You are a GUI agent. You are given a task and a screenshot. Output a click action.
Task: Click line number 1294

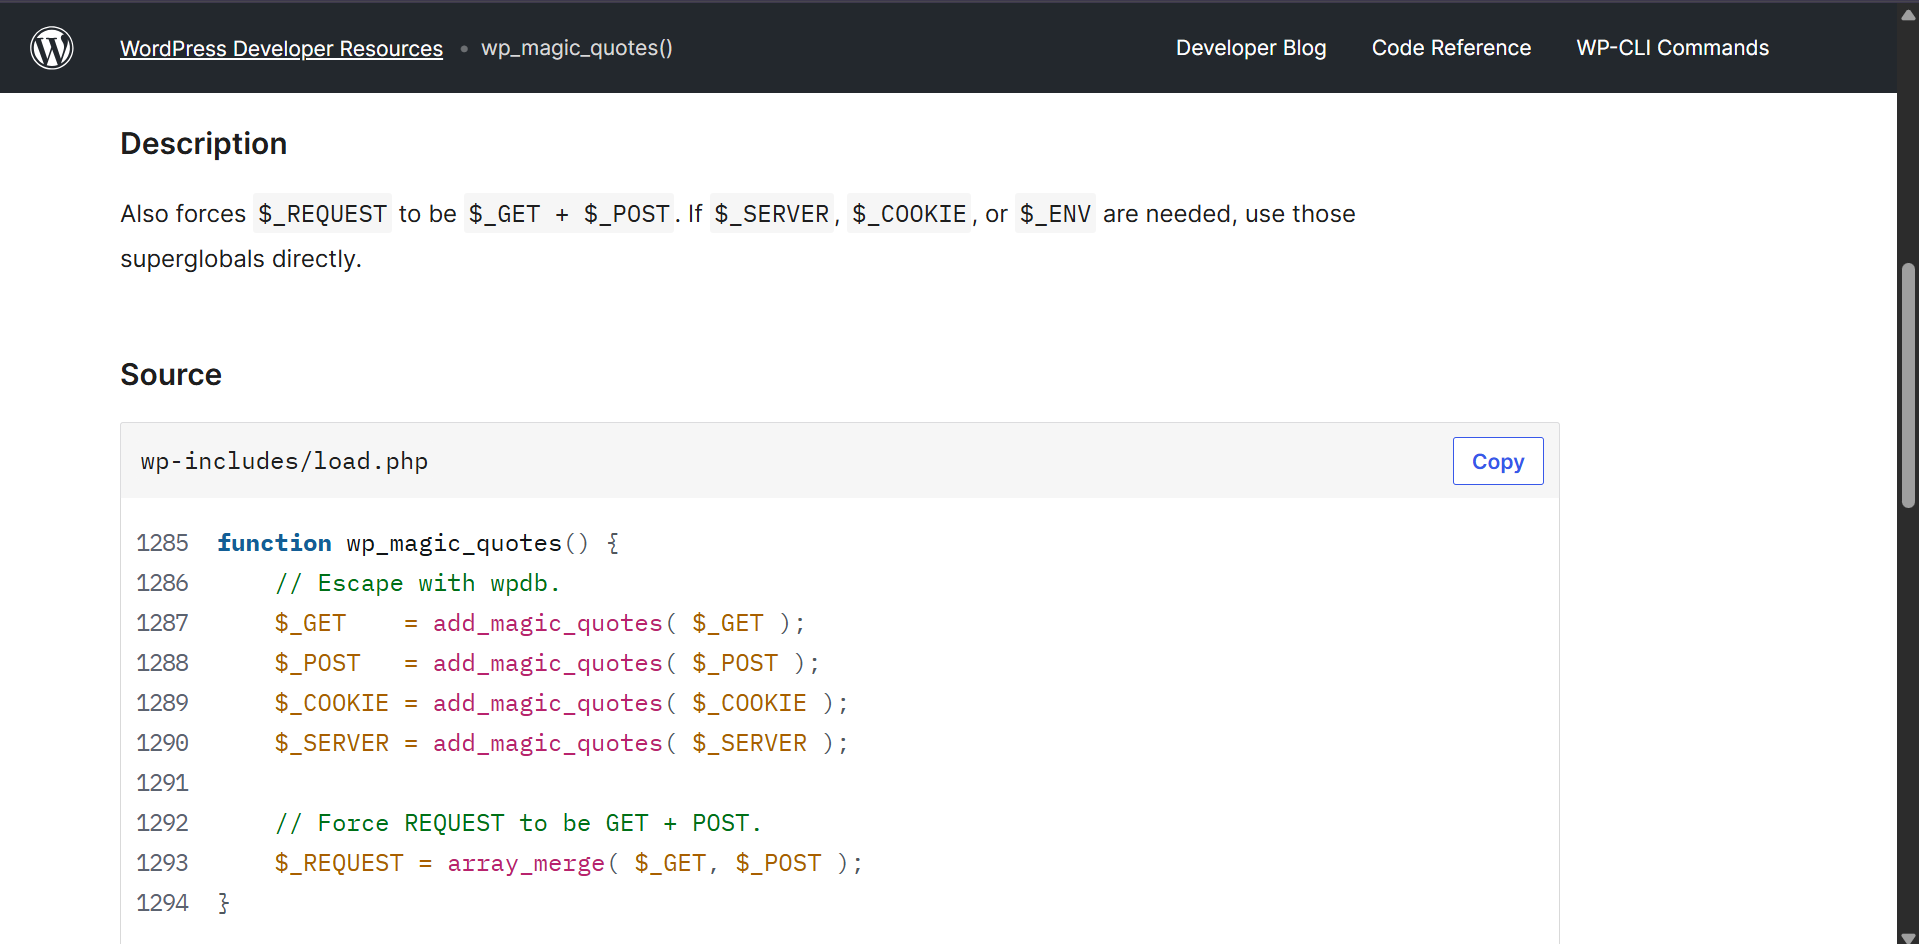pyautogui.click(x=162, y=903)
